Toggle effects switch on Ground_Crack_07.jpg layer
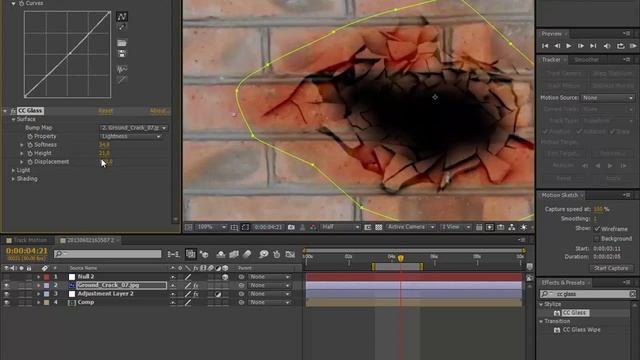 (196, 285)
